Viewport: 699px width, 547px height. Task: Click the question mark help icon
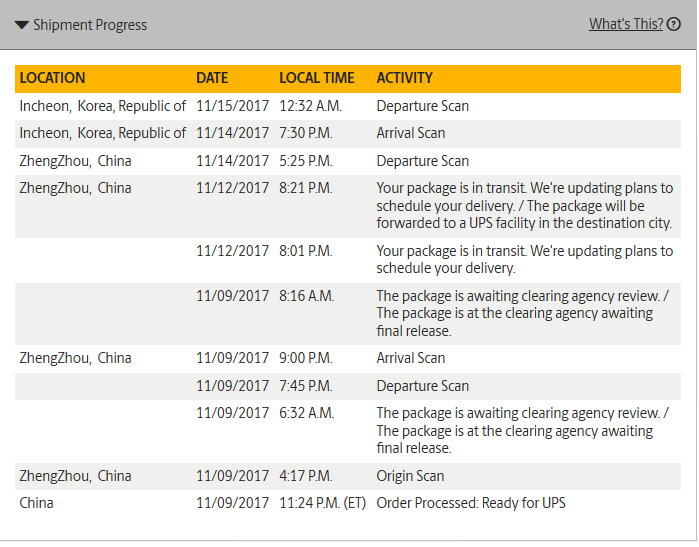674,24
